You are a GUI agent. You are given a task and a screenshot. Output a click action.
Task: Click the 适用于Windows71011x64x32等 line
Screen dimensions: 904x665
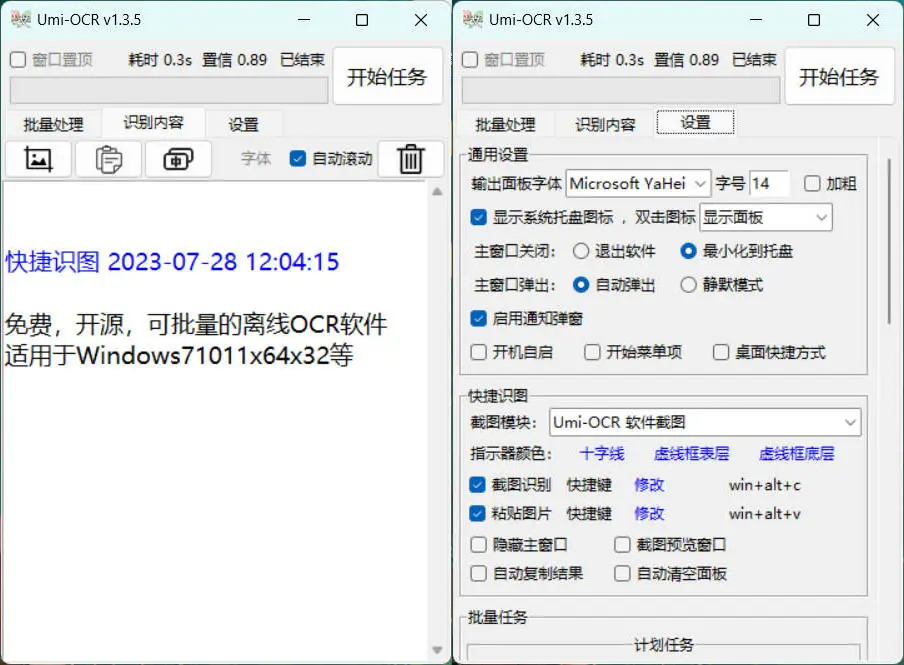179,355
